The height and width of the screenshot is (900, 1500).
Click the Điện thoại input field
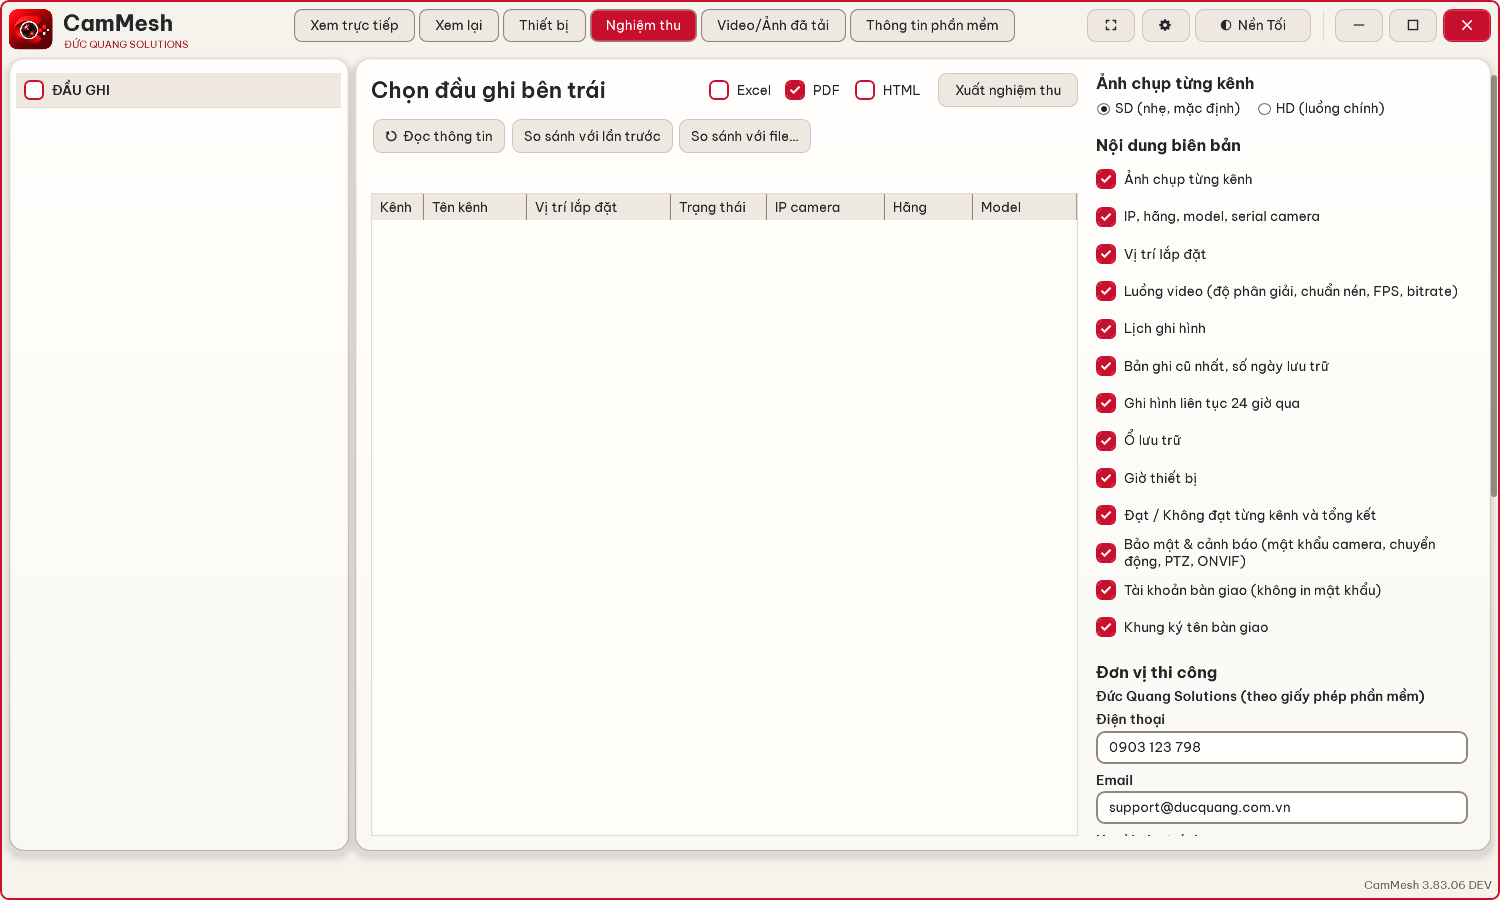1281,747
